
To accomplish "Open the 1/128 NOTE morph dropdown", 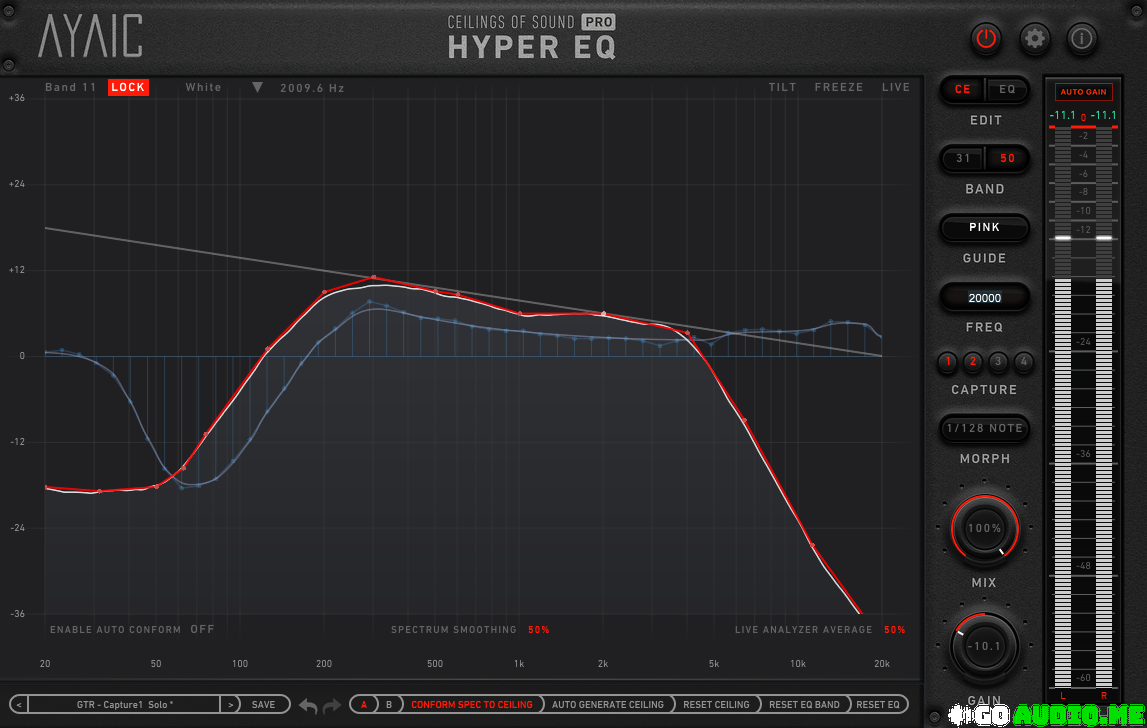I will click(x=984, y=429).
